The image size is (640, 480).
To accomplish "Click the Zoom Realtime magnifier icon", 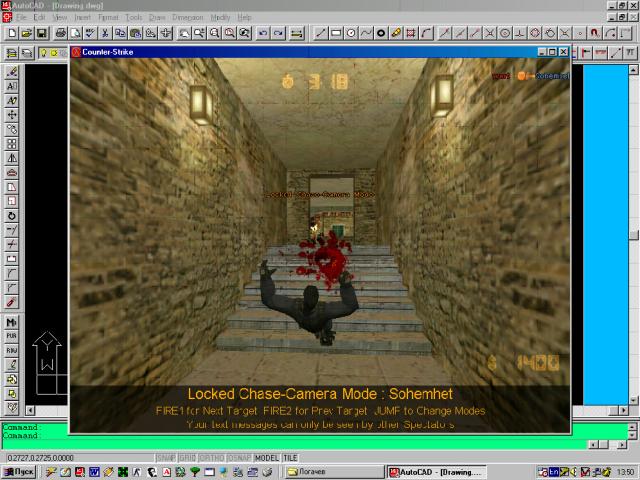I will [199, 33].
